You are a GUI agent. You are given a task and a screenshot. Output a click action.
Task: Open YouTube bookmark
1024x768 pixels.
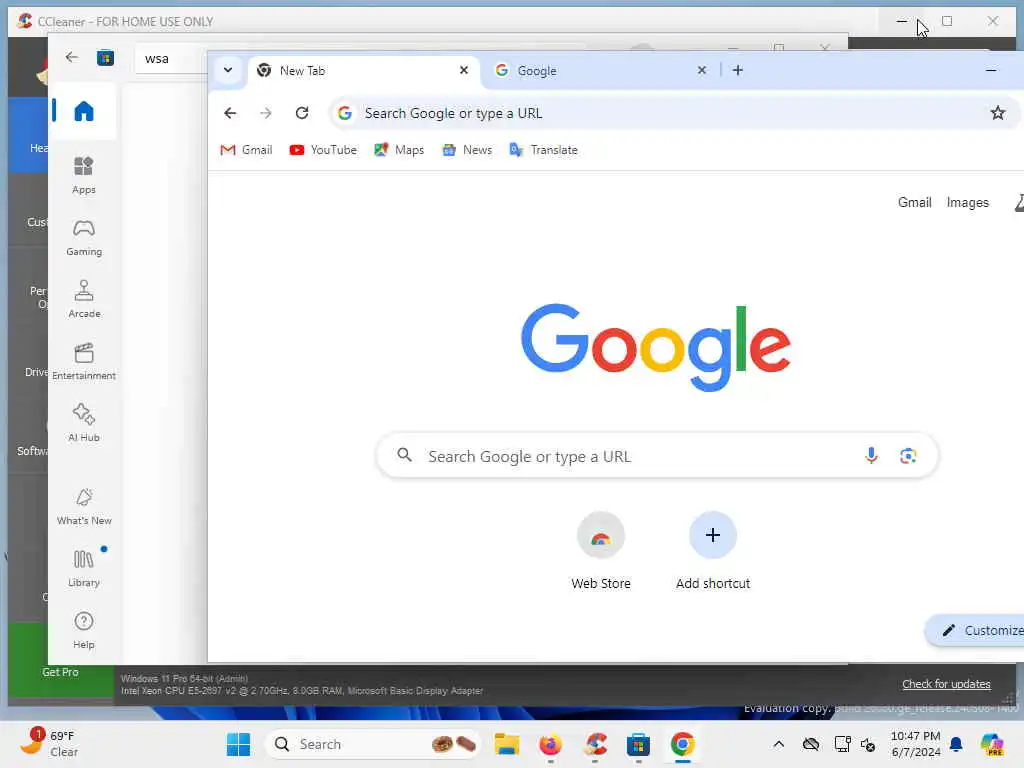point(323,150)
